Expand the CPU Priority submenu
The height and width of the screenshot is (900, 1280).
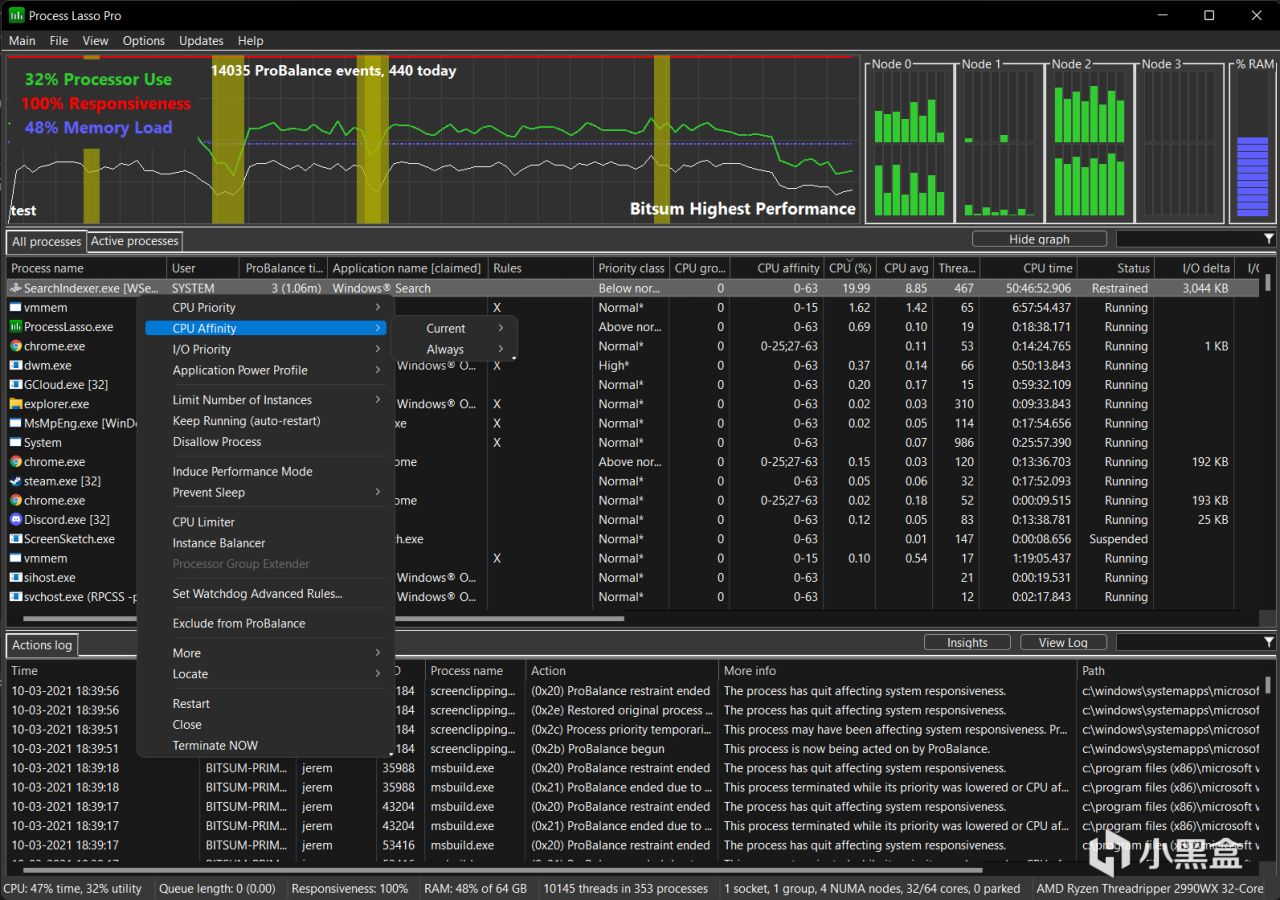click(265, 308)
